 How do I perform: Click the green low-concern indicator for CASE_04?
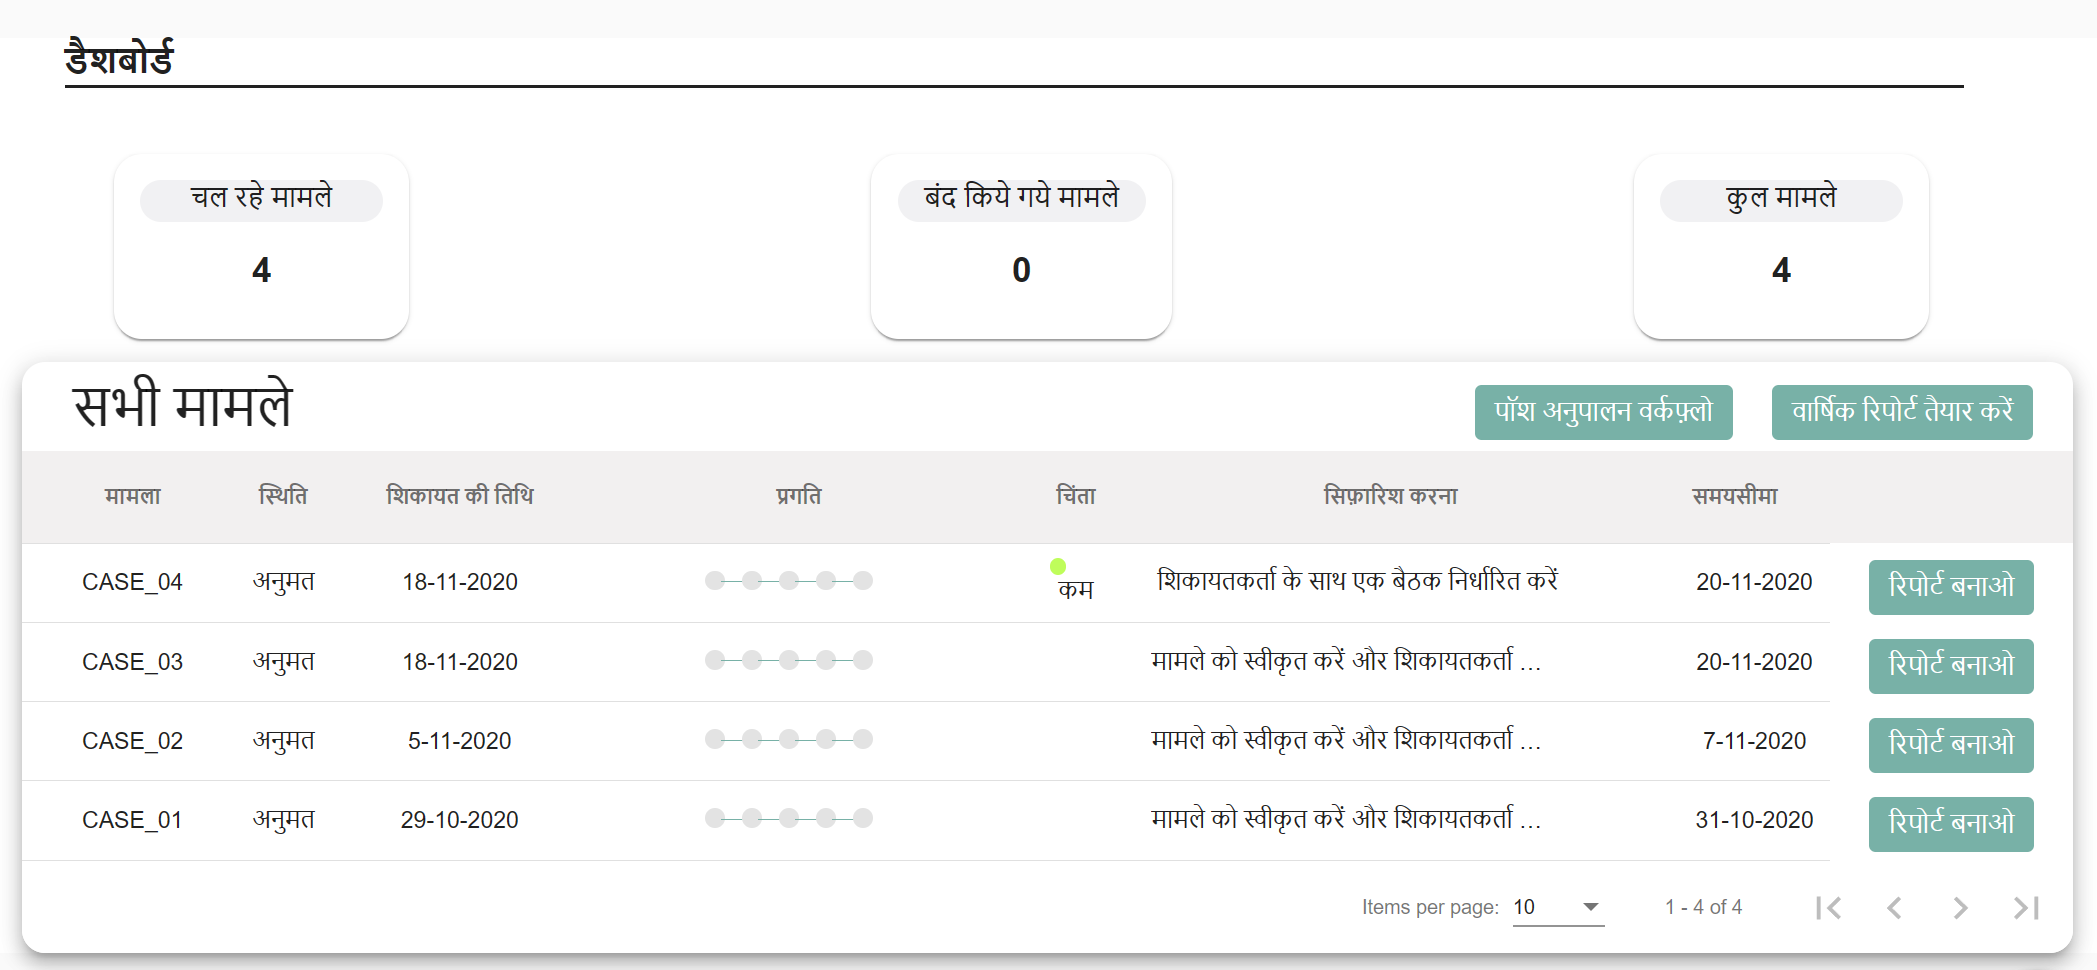[x=1059, y=567]
